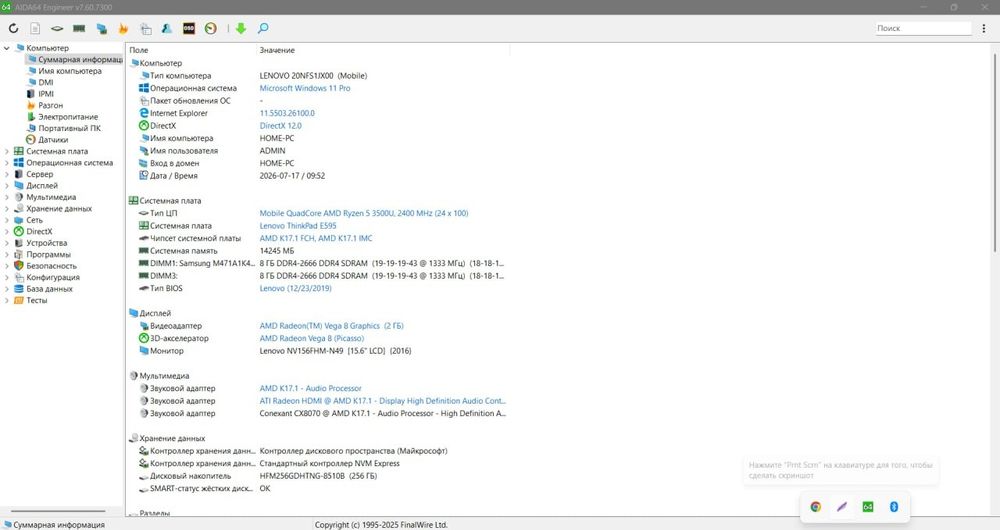Select Датчики in the sidebar tree
1000x530 pixels.
(53, 140)
